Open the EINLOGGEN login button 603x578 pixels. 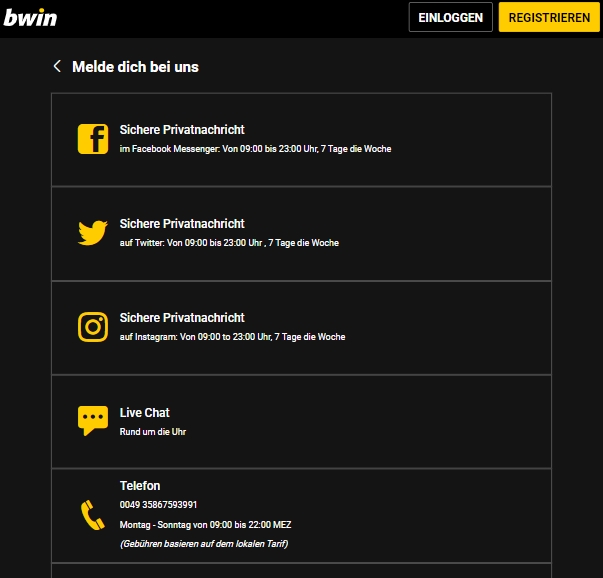click(451, 17)
